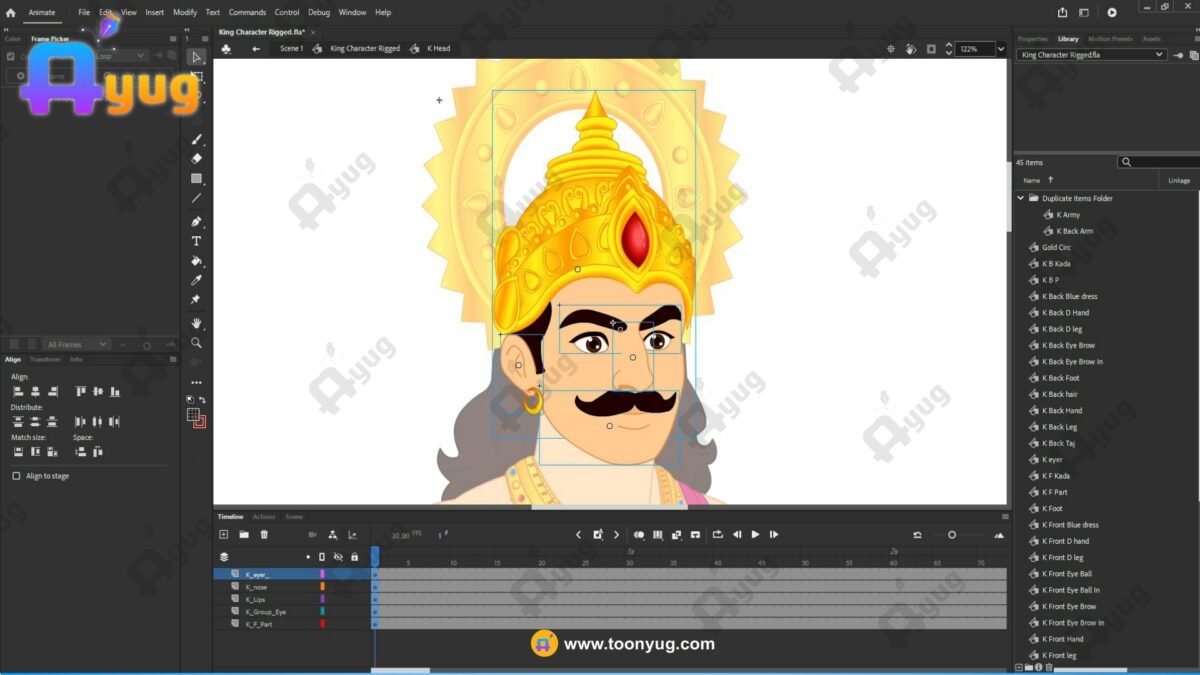This screenshot has width=1200, height=675.
Task: Click the Name column sort arrow
Action: pos(1050,180)
